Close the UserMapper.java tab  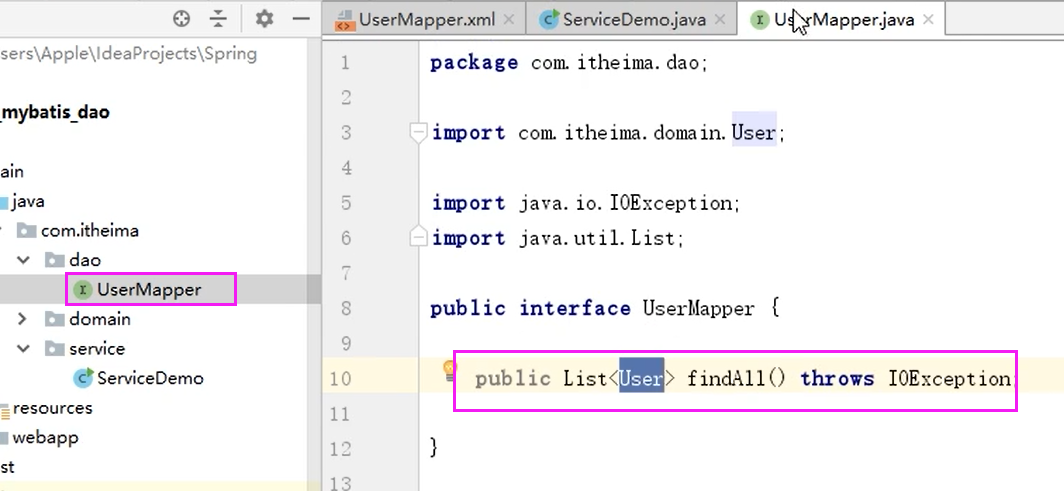click(928, 20)
